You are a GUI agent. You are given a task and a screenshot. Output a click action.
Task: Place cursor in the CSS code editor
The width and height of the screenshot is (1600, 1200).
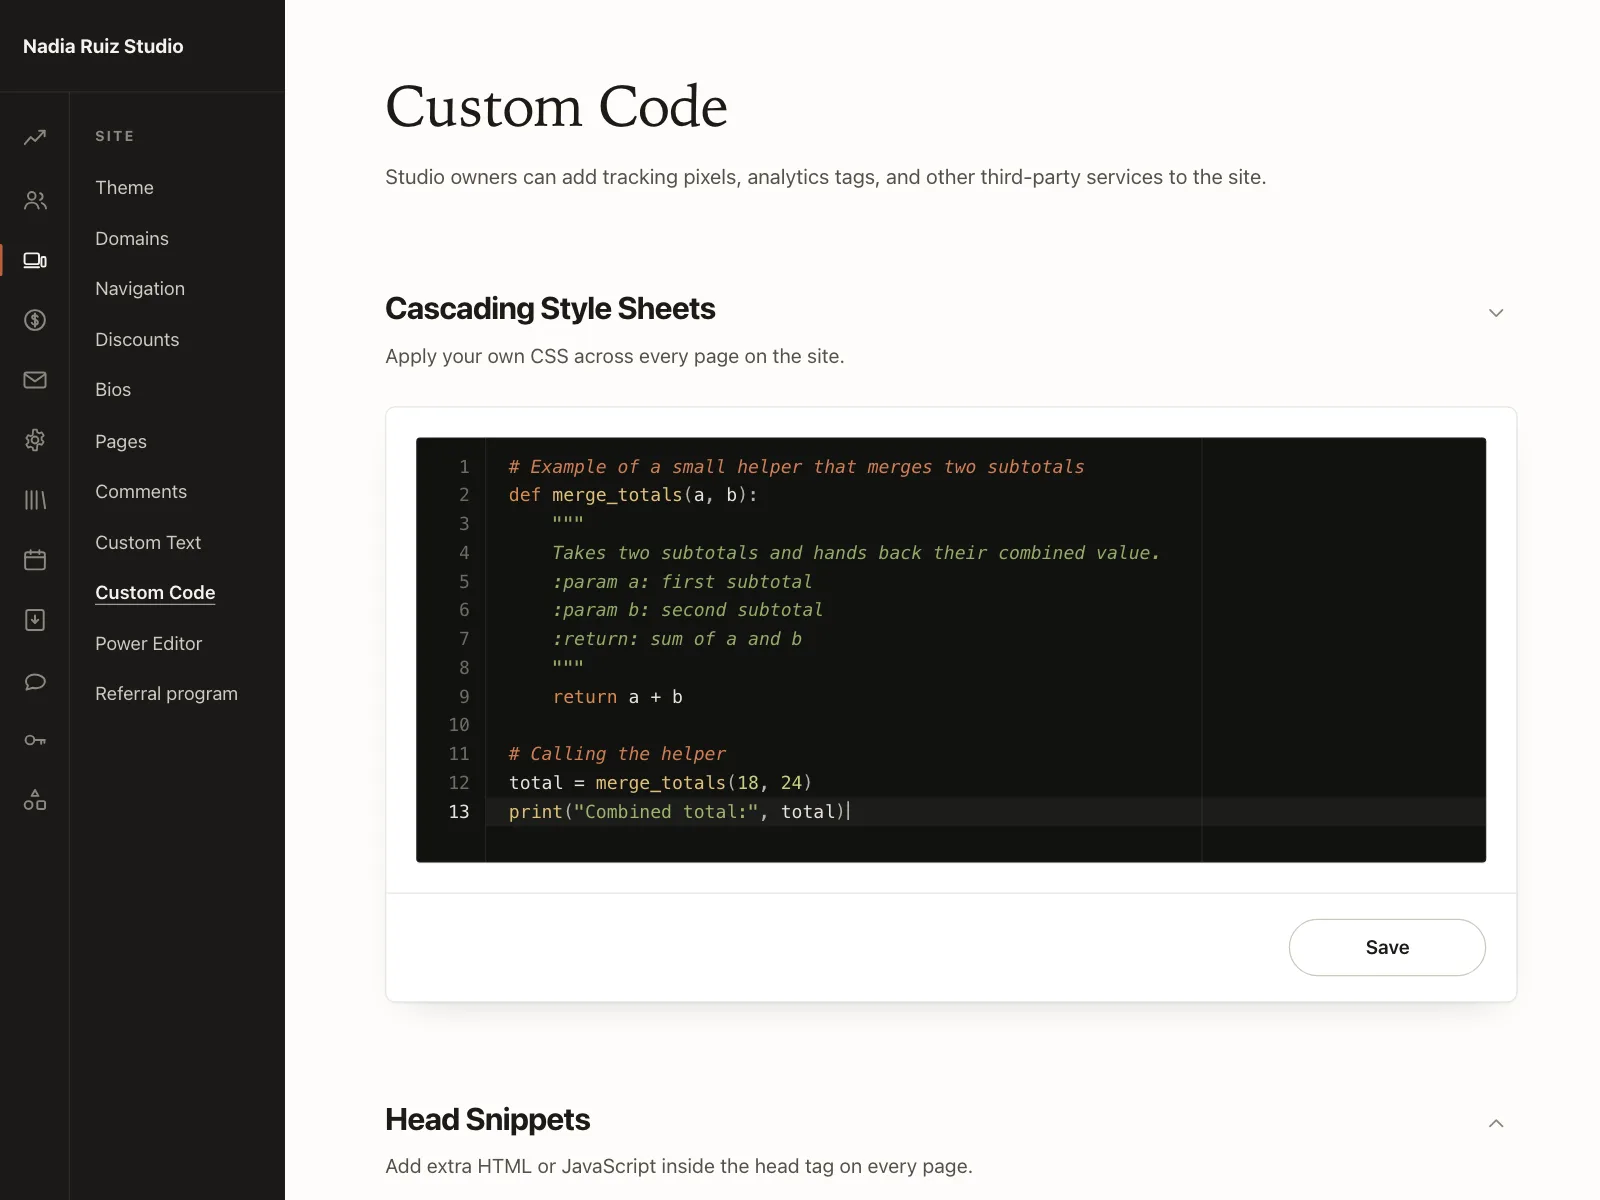(x=951, y=650)
